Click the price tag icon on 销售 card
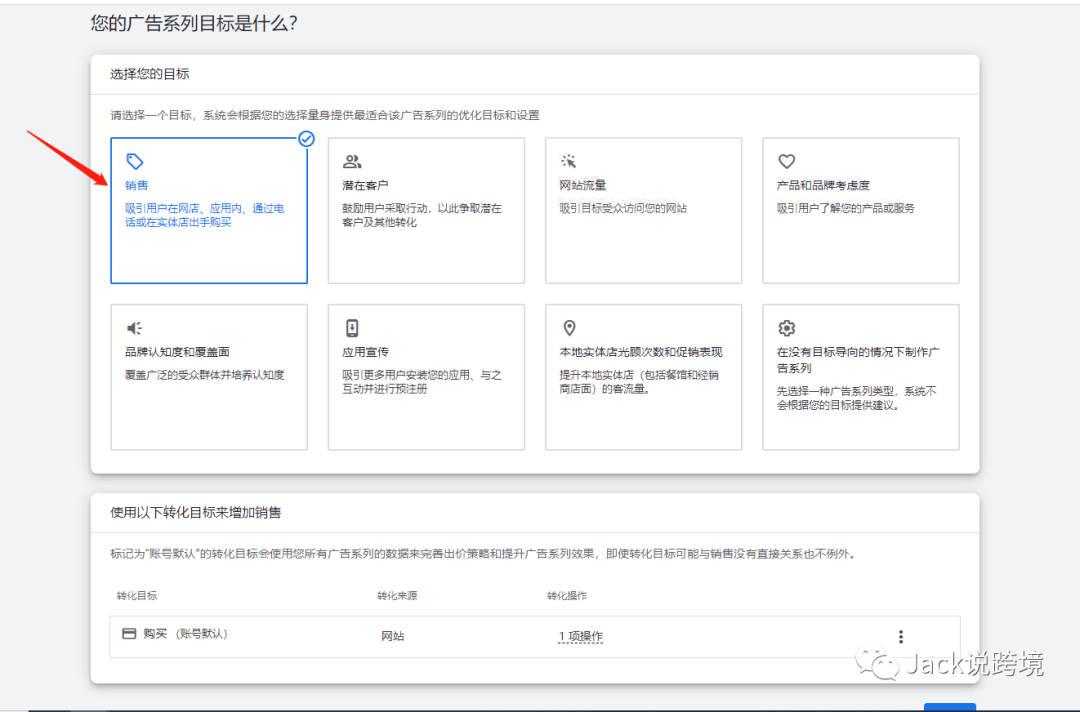Screen dimensions: 1080x712 (134, 161)
